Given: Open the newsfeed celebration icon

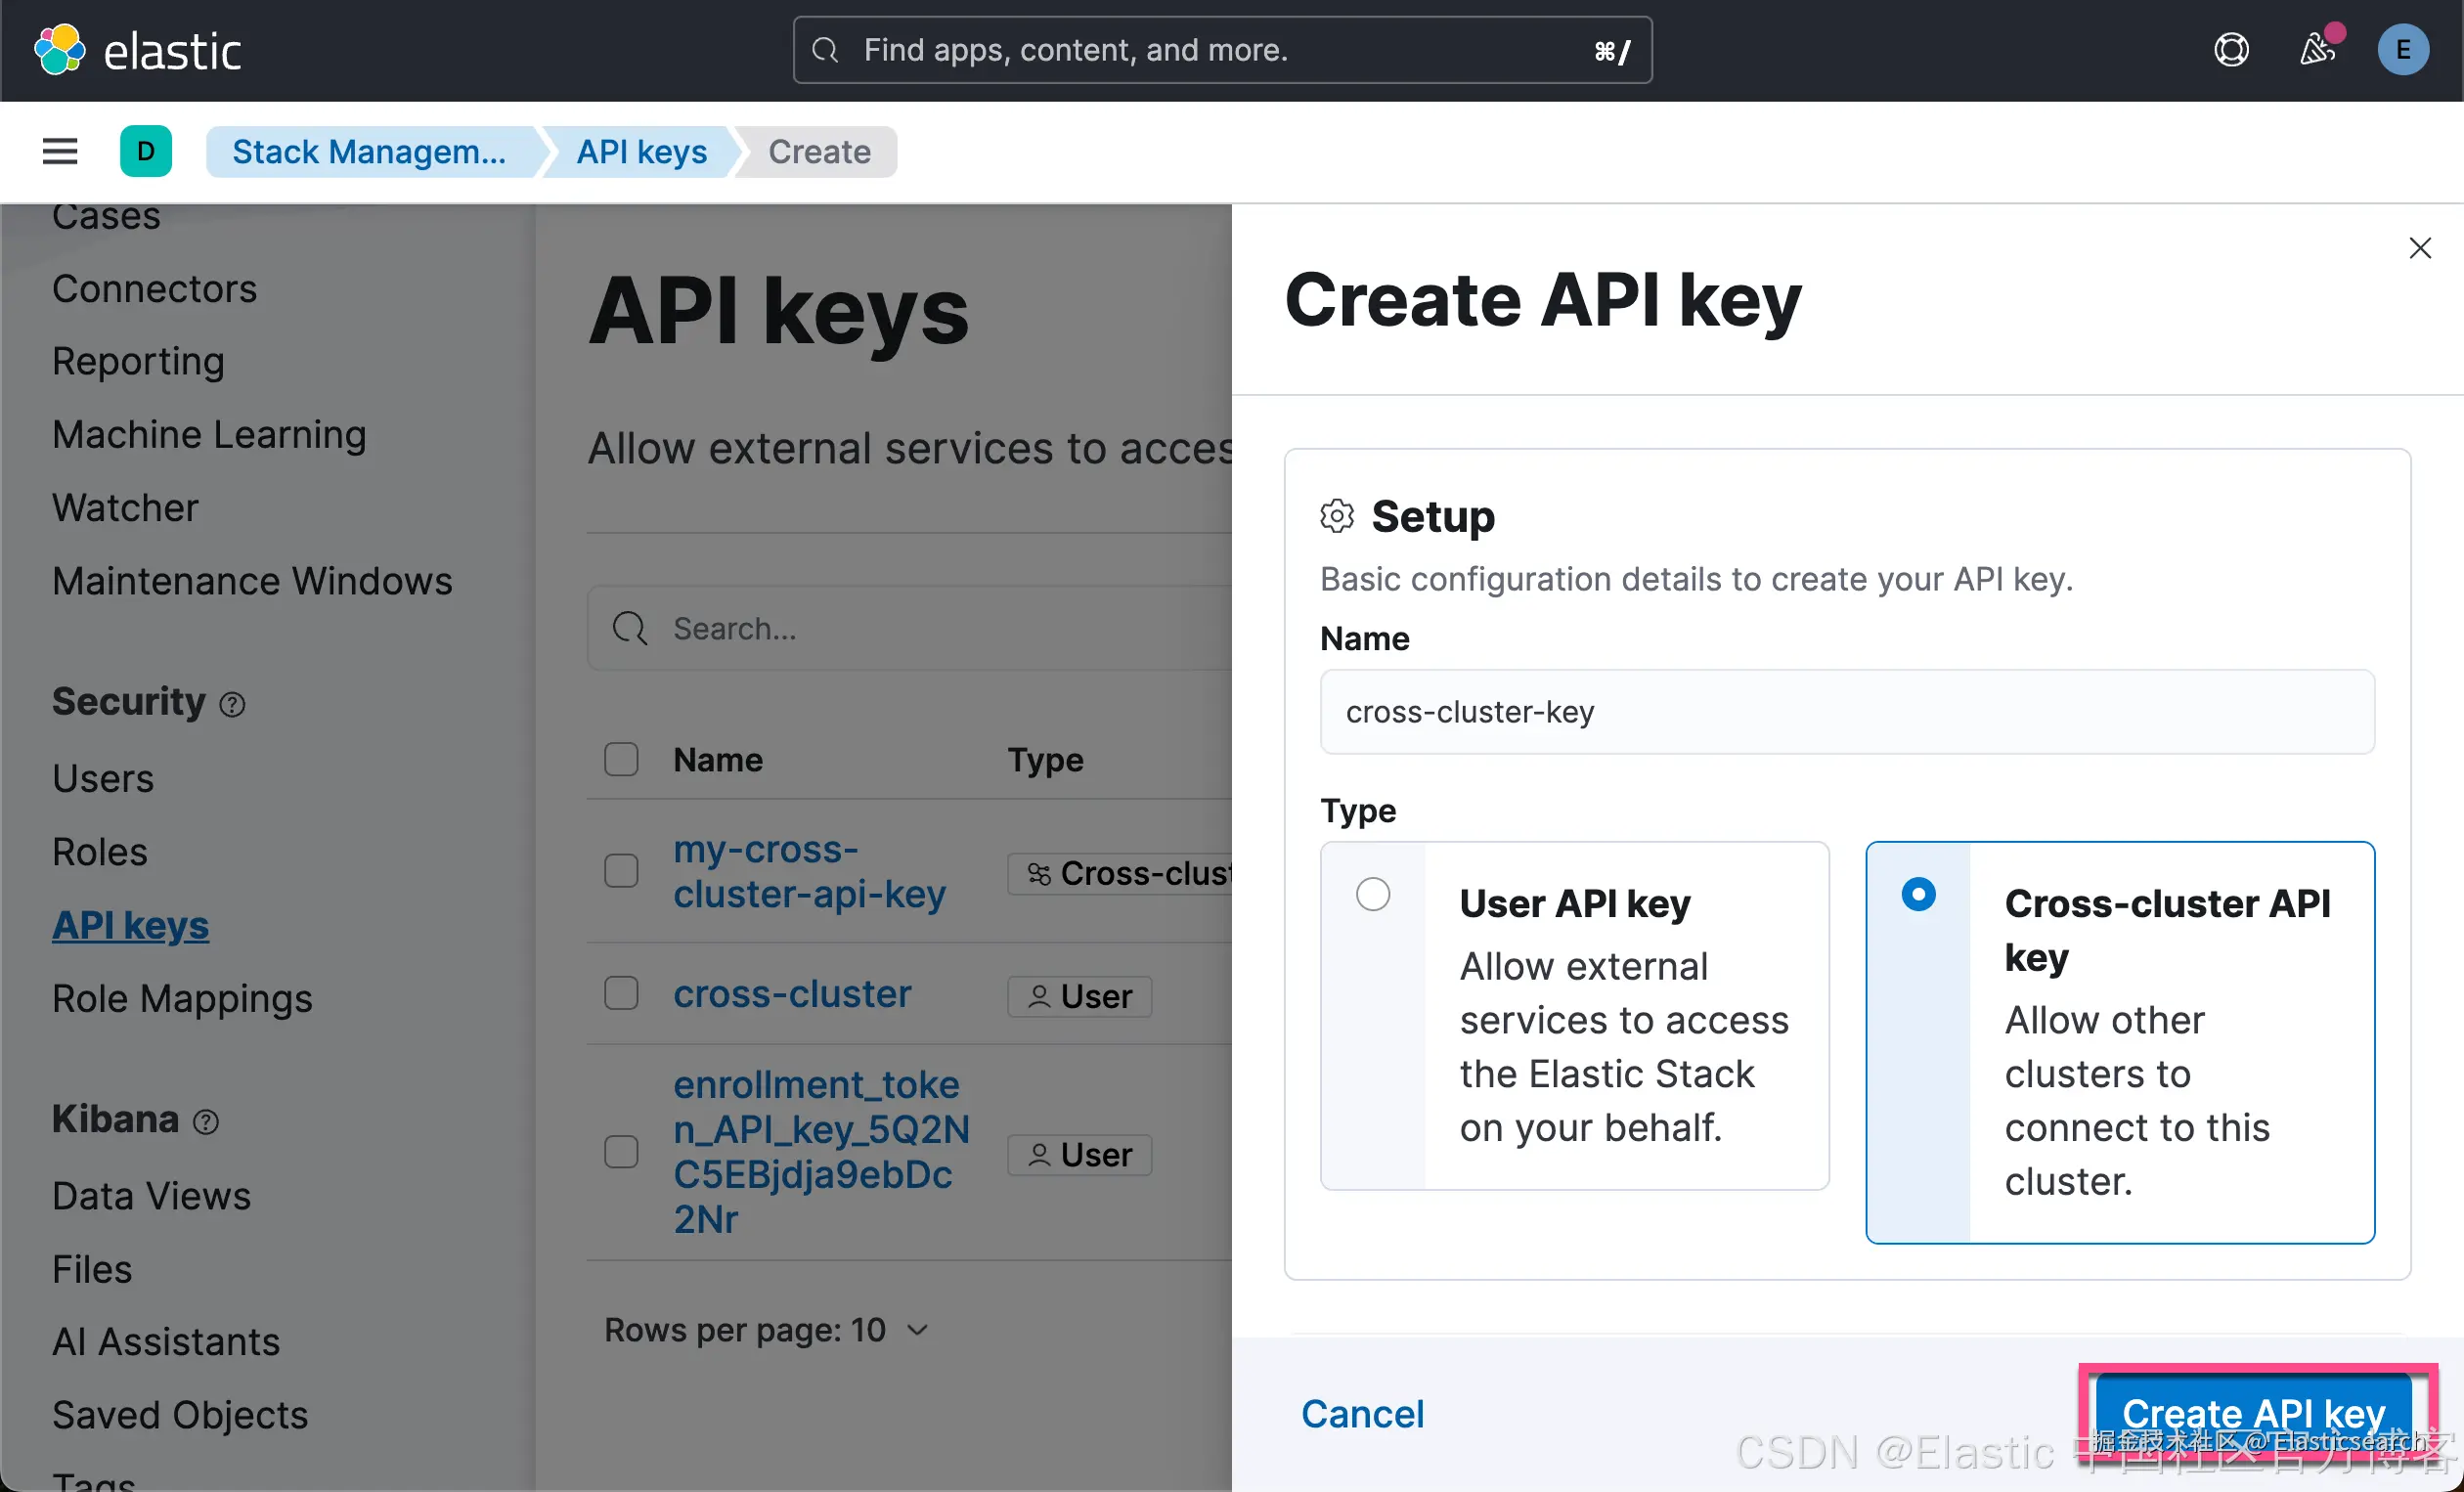Looking at the screenshot, I should click(2316, 50).
